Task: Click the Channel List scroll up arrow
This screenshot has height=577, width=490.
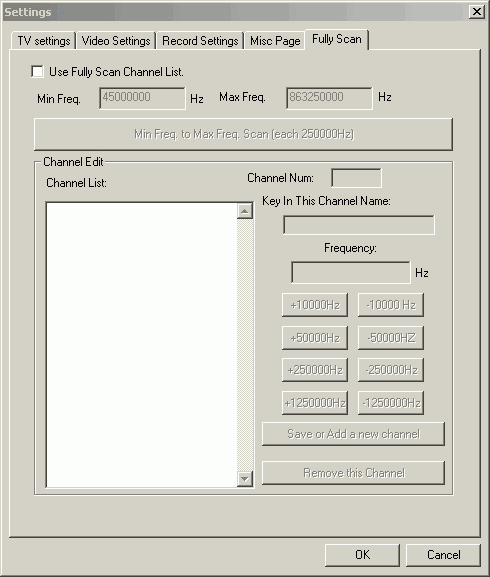Action: tap(245, 211)
